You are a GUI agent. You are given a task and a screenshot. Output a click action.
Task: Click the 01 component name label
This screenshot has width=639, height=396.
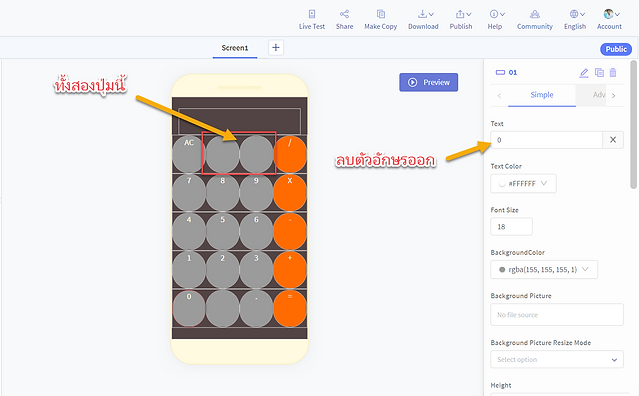(x=513, y=73)
